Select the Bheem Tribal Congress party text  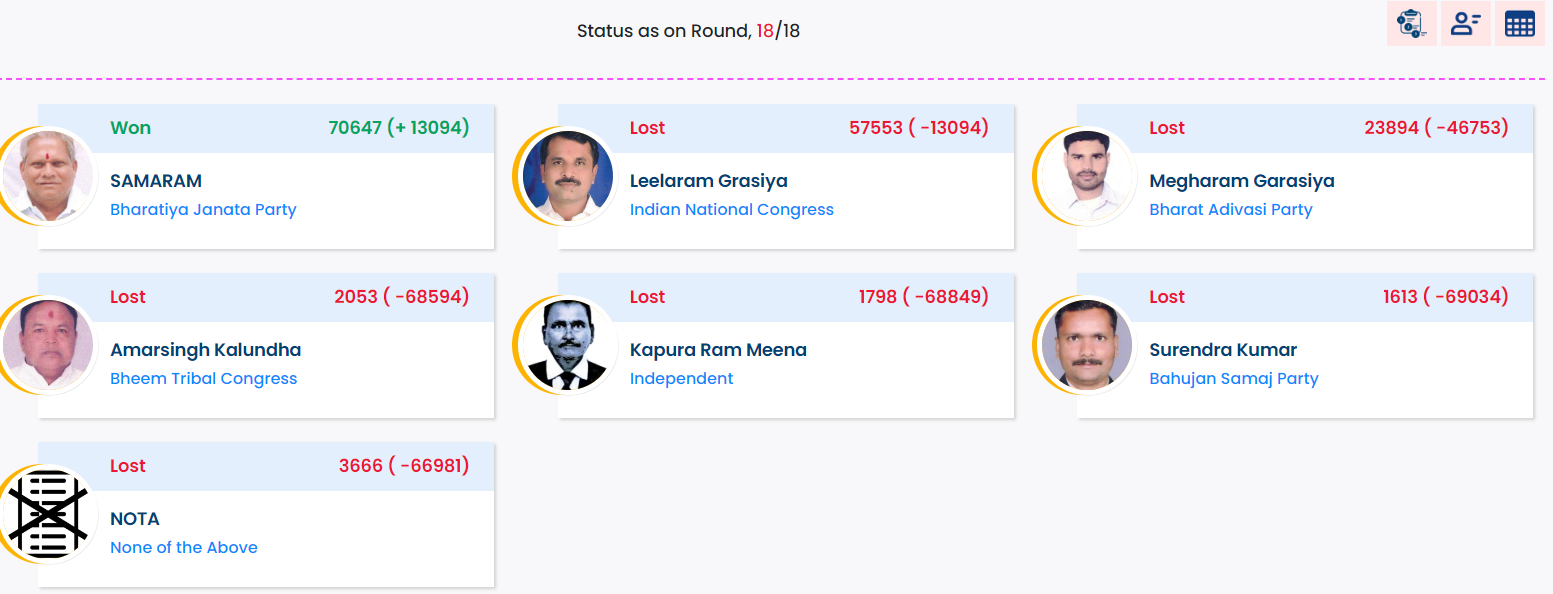point(203,379)
